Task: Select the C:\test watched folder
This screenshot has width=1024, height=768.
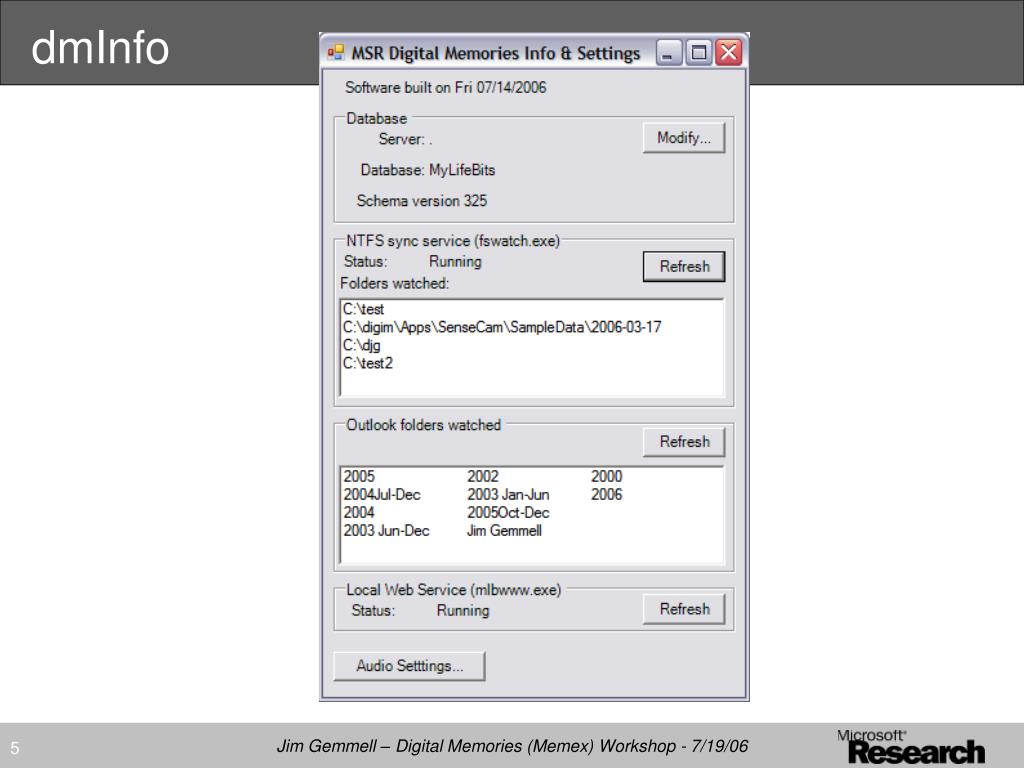Action: [x=364, y=310]
